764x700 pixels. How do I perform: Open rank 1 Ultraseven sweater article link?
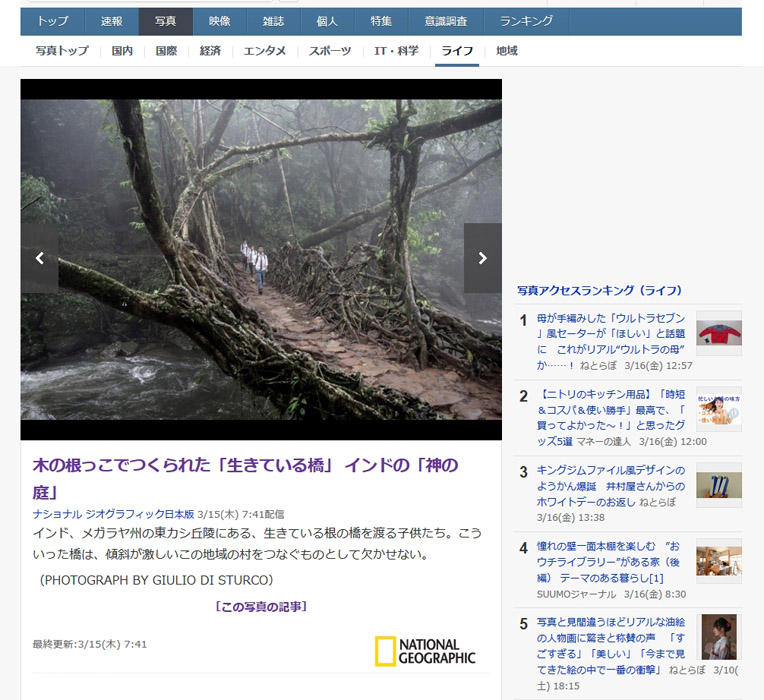pos(610,334)
